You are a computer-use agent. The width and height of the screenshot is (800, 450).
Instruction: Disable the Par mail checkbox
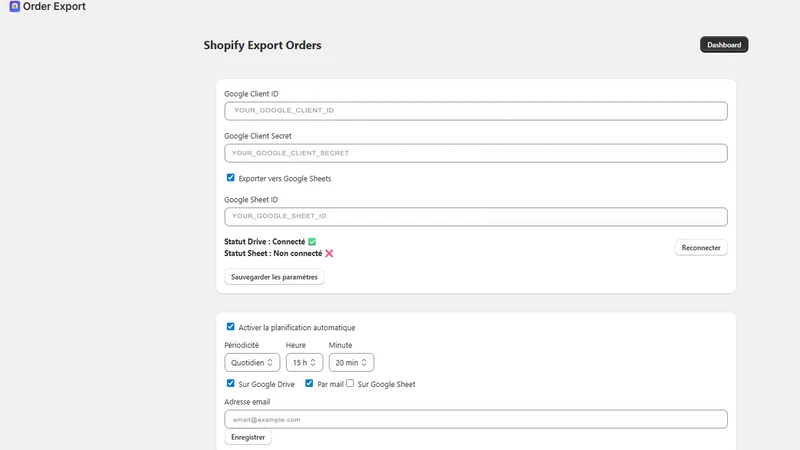tap(309, 383)
